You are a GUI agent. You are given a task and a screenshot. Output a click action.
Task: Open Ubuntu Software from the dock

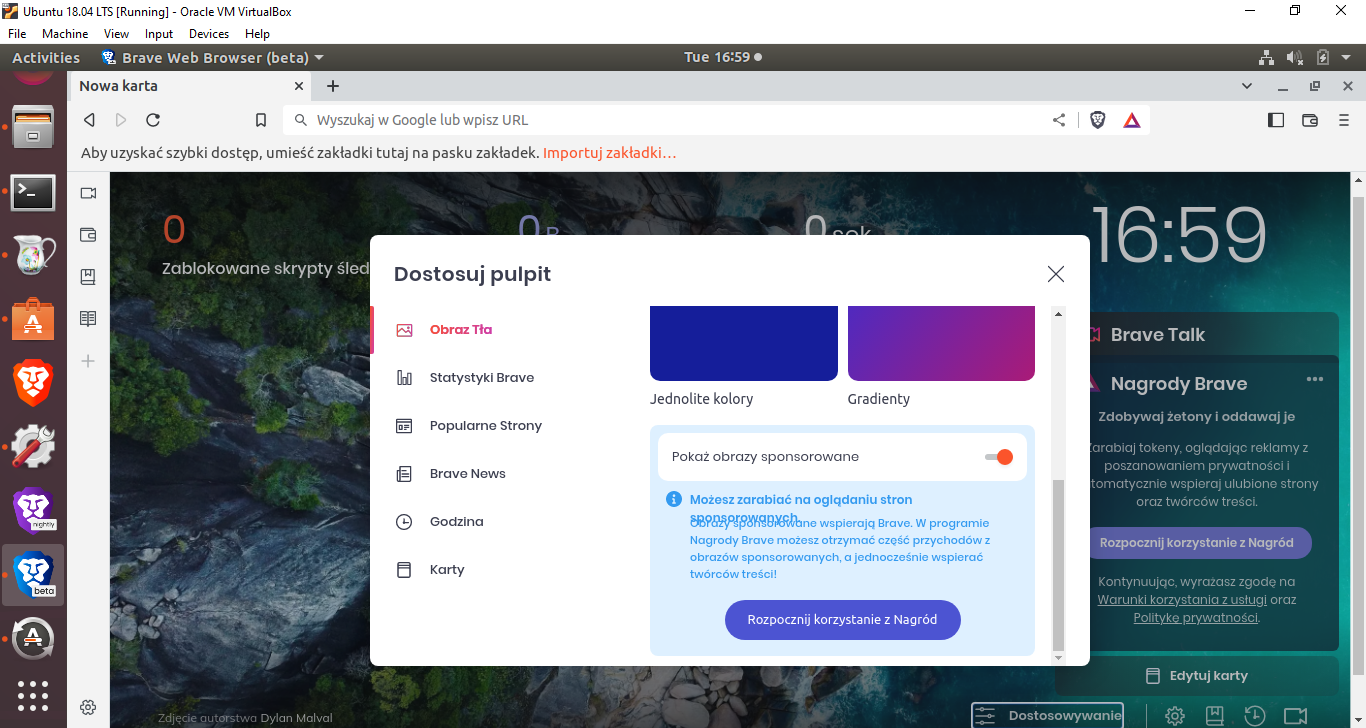33,320
